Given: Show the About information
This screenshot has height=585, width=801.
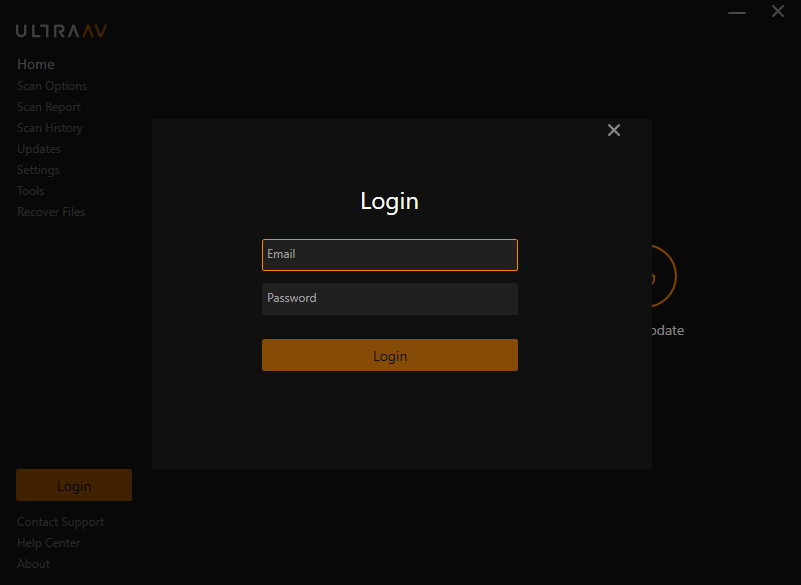Looking at the screenshot, I should point(33,564).
